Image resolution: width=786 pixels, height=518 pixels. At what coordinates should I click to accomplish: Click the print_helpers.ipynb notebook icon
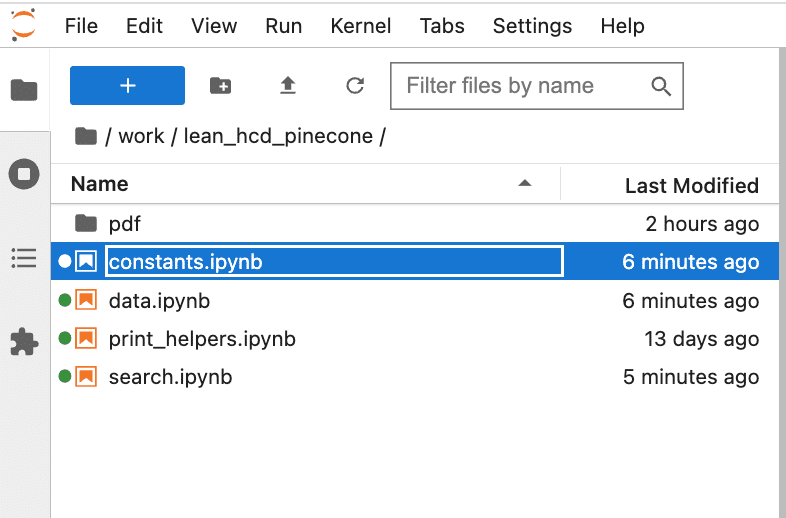click(x=86, y=339)
